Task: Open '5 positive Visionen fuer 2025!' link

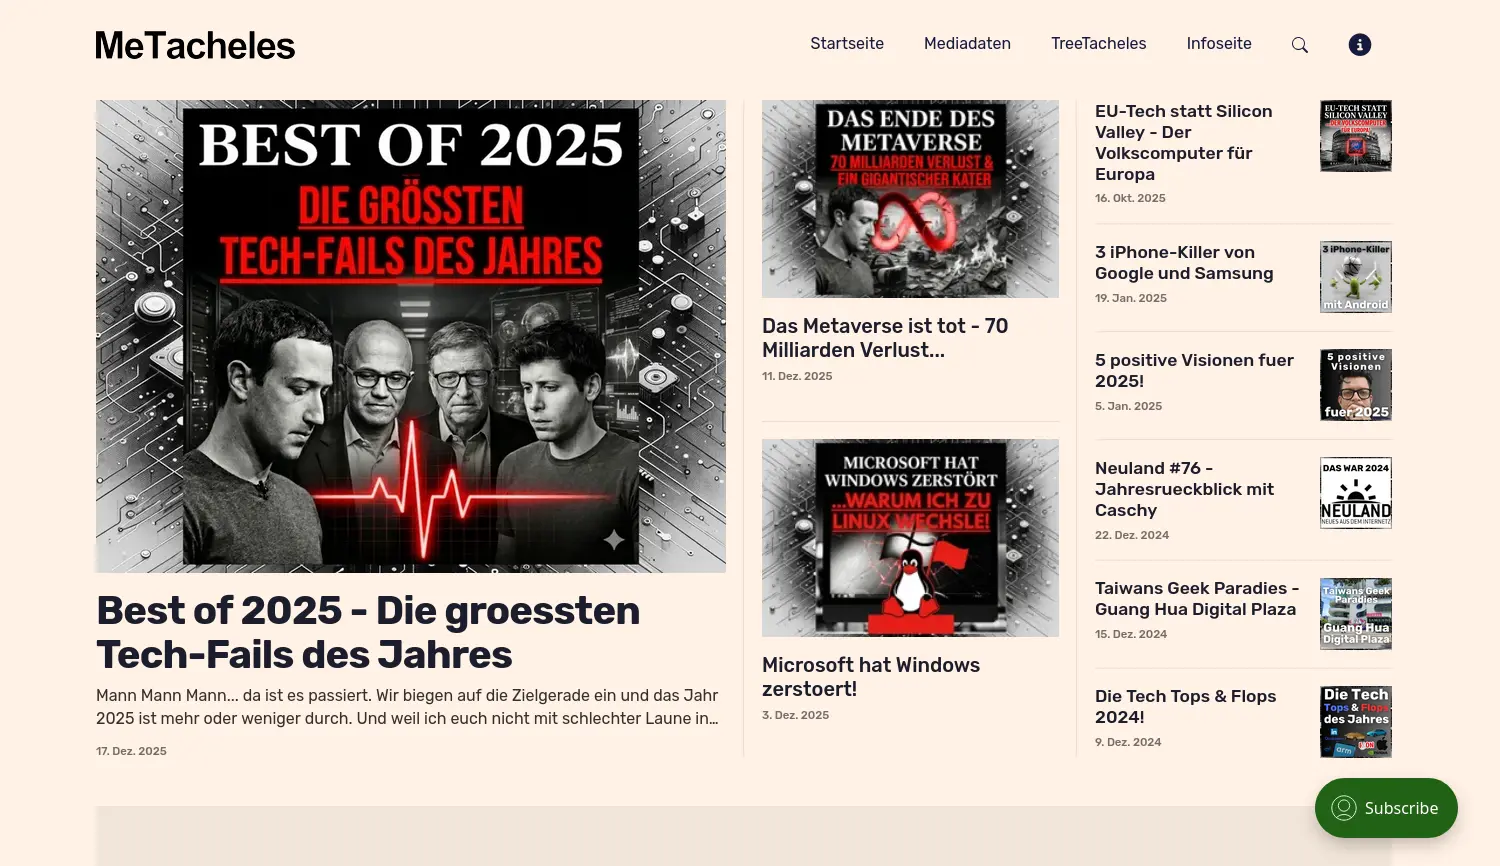Action: point(1194,371)
